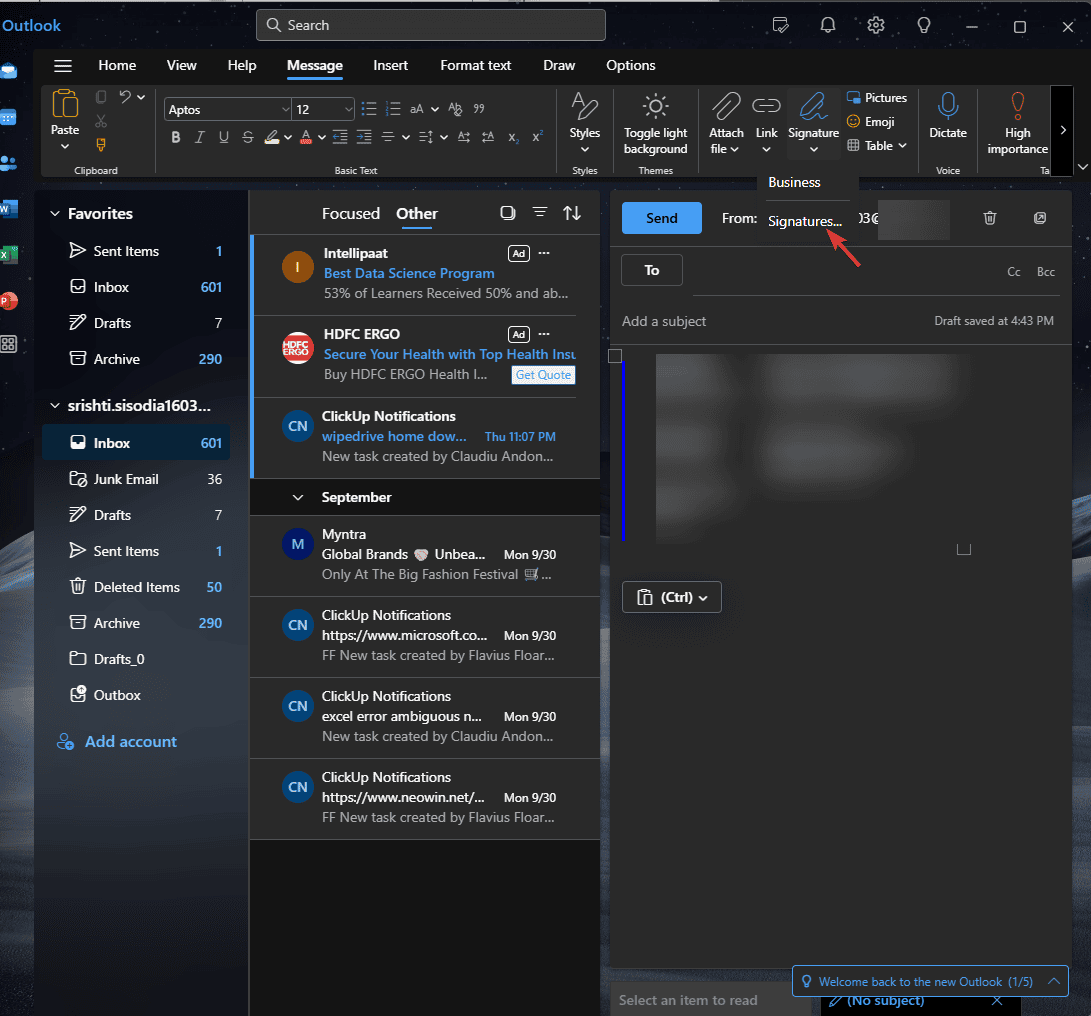Expand ribbon overflow right arrow
This screenshot has height=1016, width=1091.
tap(1062, 130)
